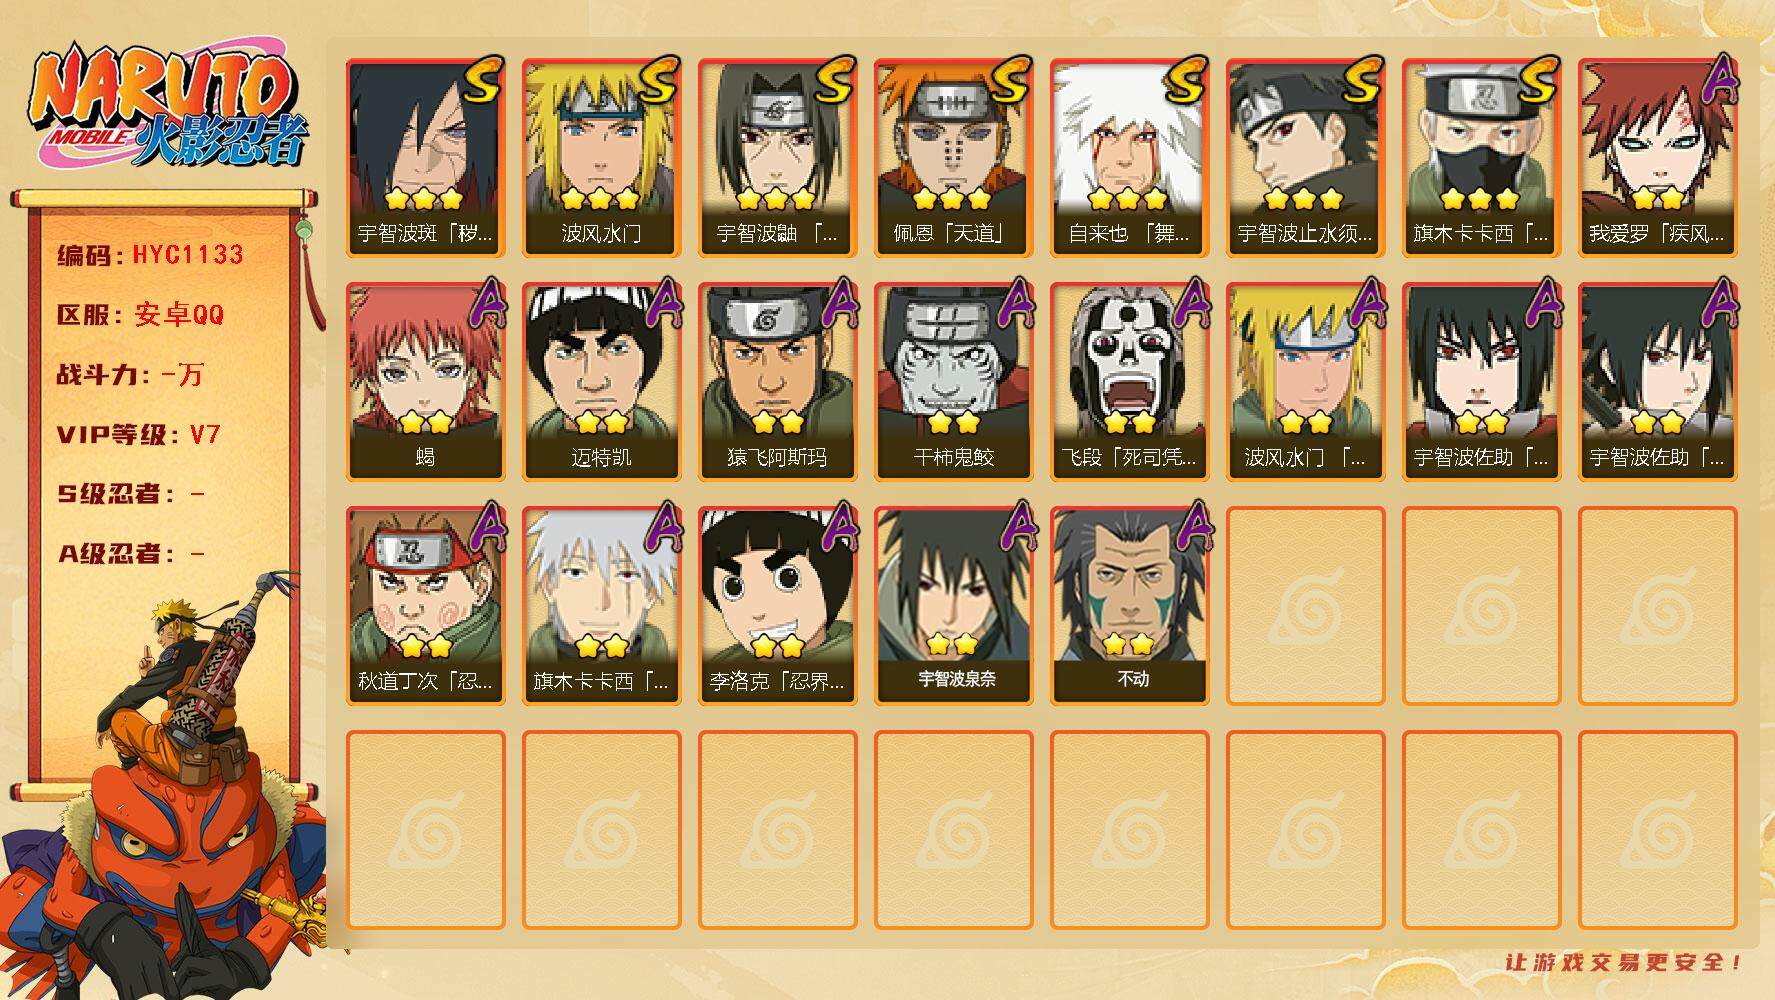Choose the 飞段 skull-face ninja card
1775x1000 pixels.
1129,382
